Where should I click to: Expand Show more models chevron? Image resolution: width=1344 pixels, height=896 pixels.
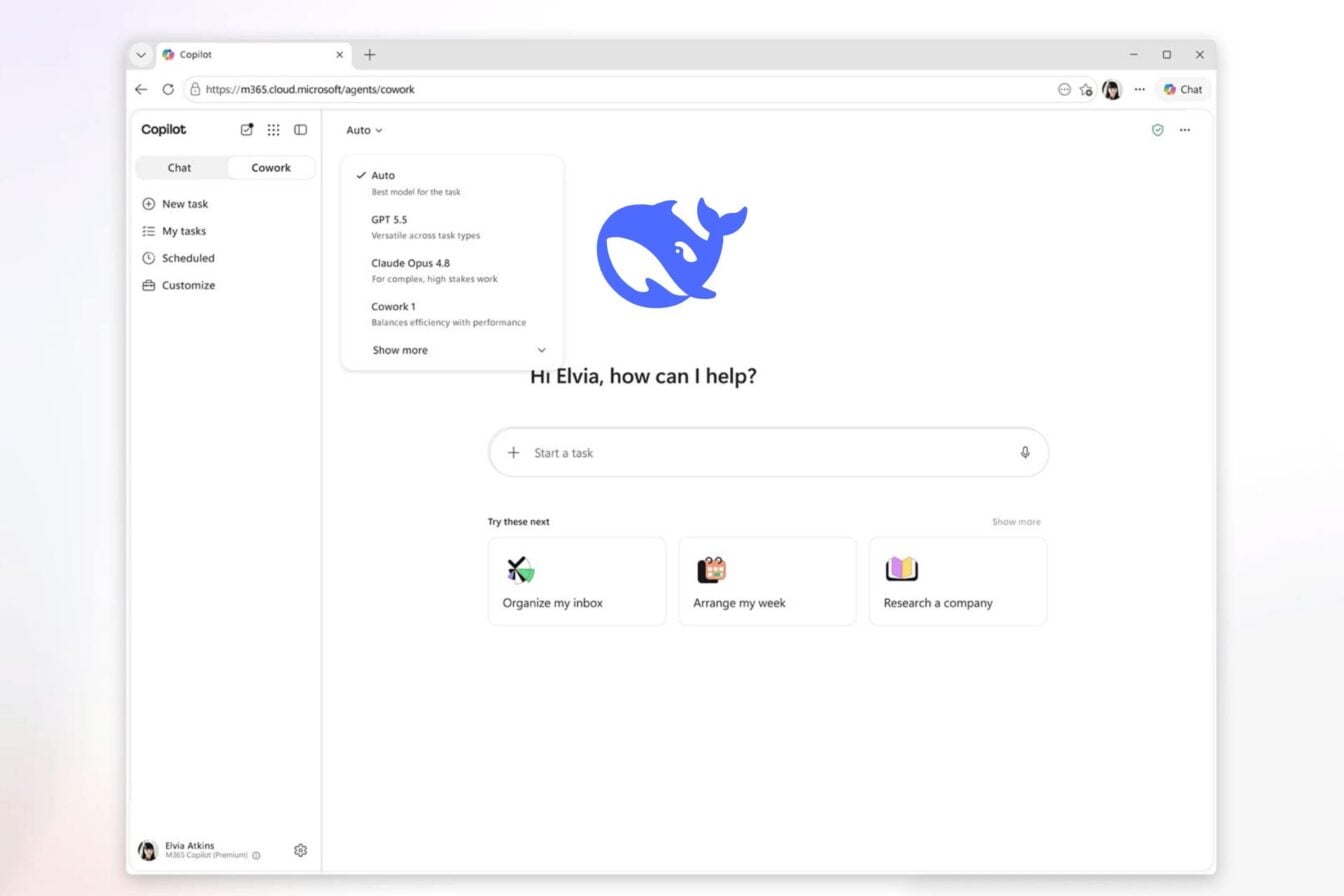pos(541,350)
